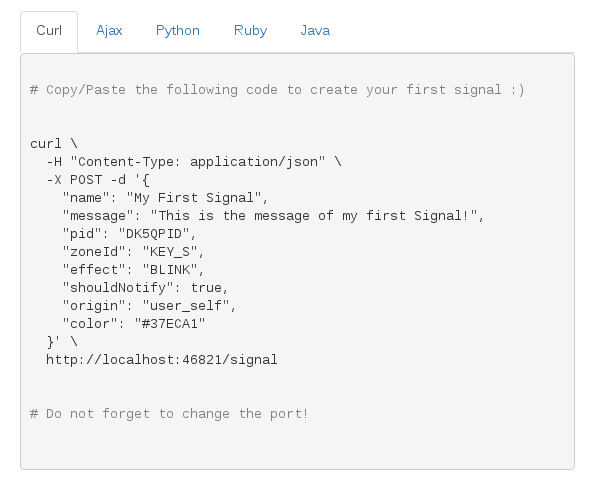The height and width of the screenshot is (495, 595).
Task: Select the Curl tab
Action: coord(49,31)
